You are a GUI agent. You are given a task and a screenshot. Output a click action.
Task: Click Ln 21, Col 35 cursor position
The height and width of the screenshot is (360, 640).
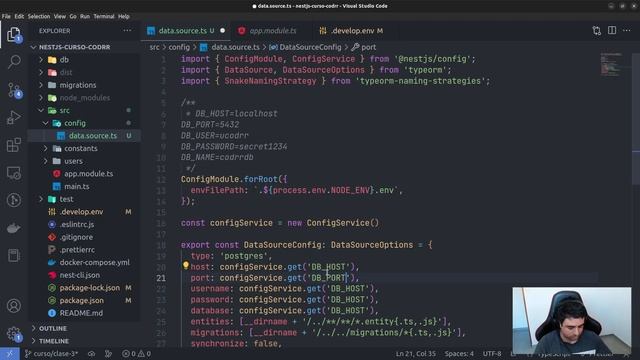pyautogui.click(x=416, y=354)
